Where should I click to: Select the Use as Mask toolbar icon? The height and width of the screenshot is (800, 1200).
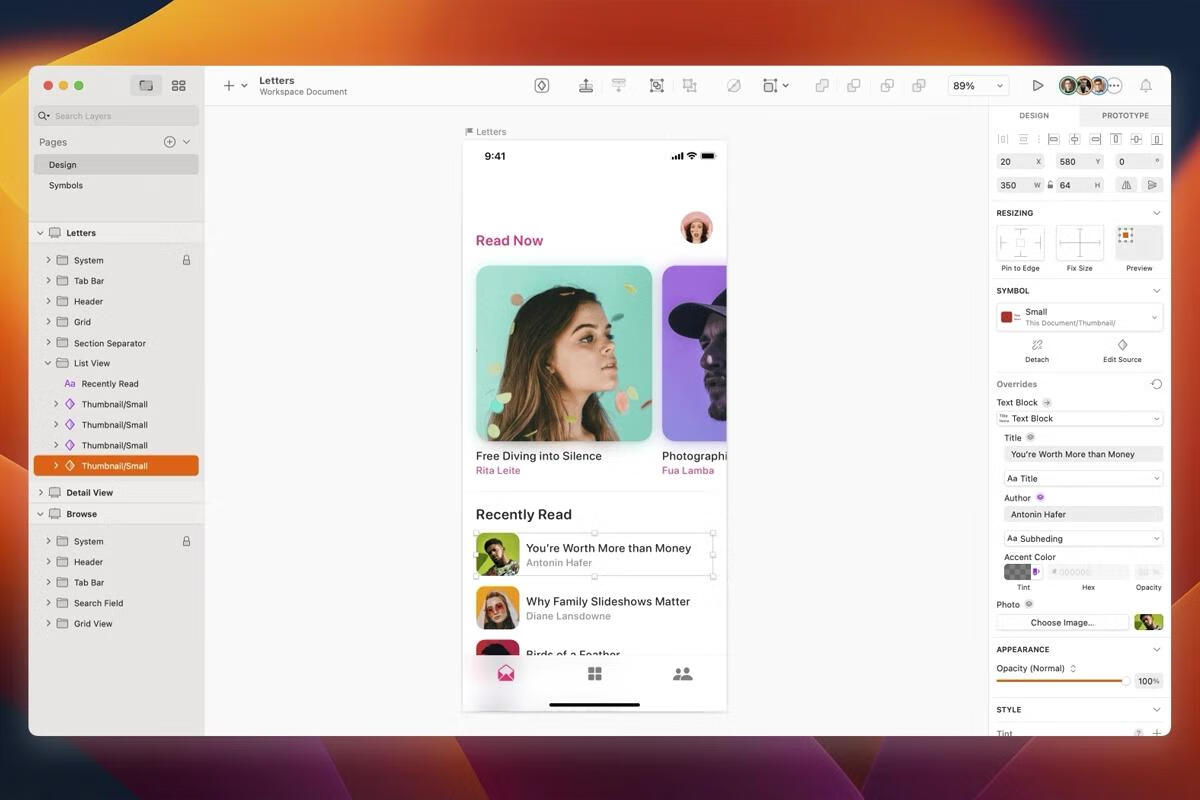pyautogui.click(x=734, y=85)
